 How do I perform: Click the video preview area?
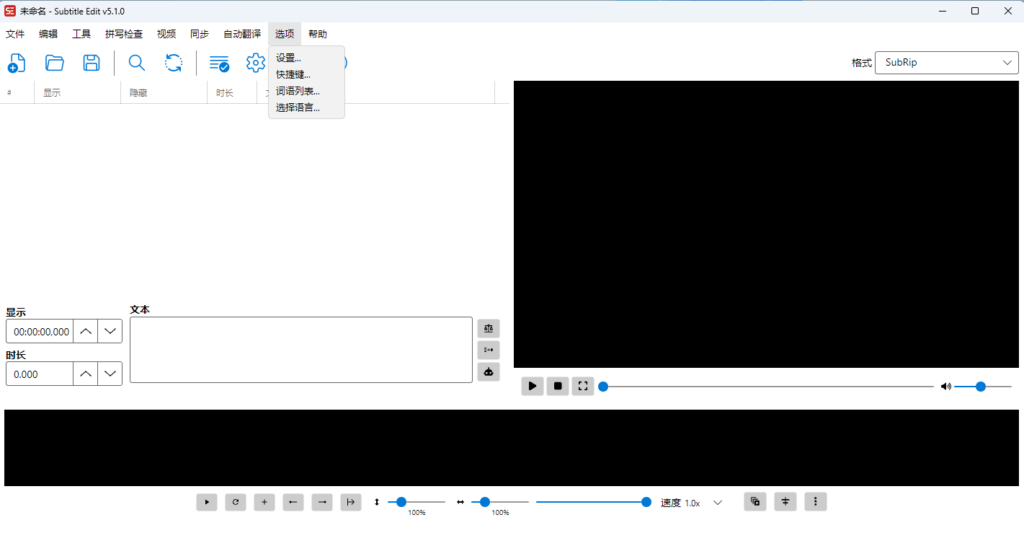pyautogui.click(x=766, y=224)
